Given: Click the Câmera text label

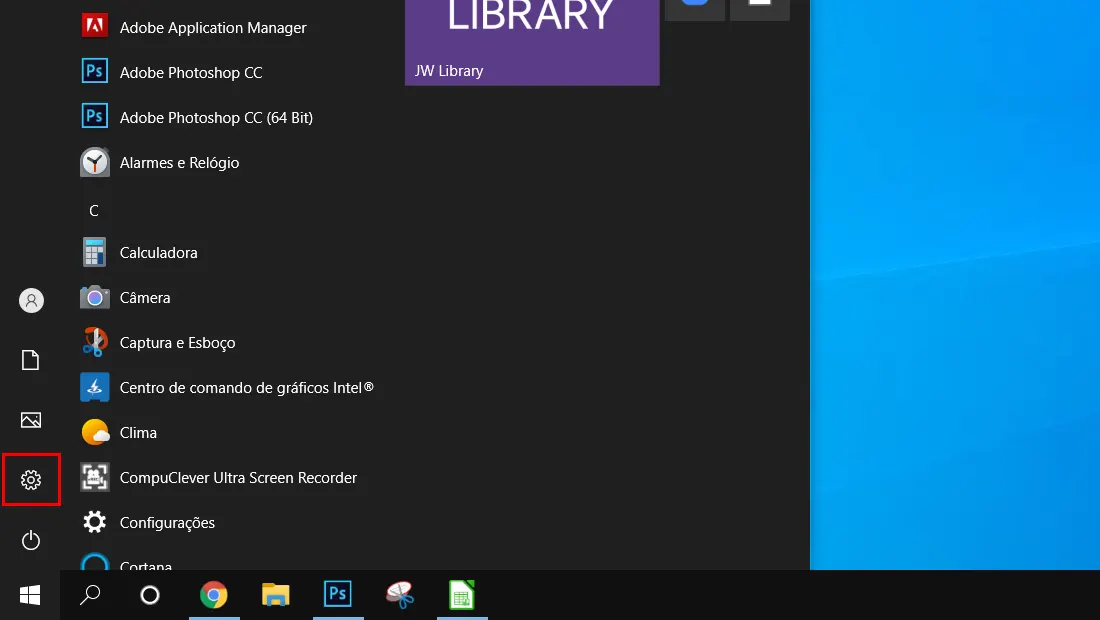Looking at the screenshot, I should click(x=145, y=297).
